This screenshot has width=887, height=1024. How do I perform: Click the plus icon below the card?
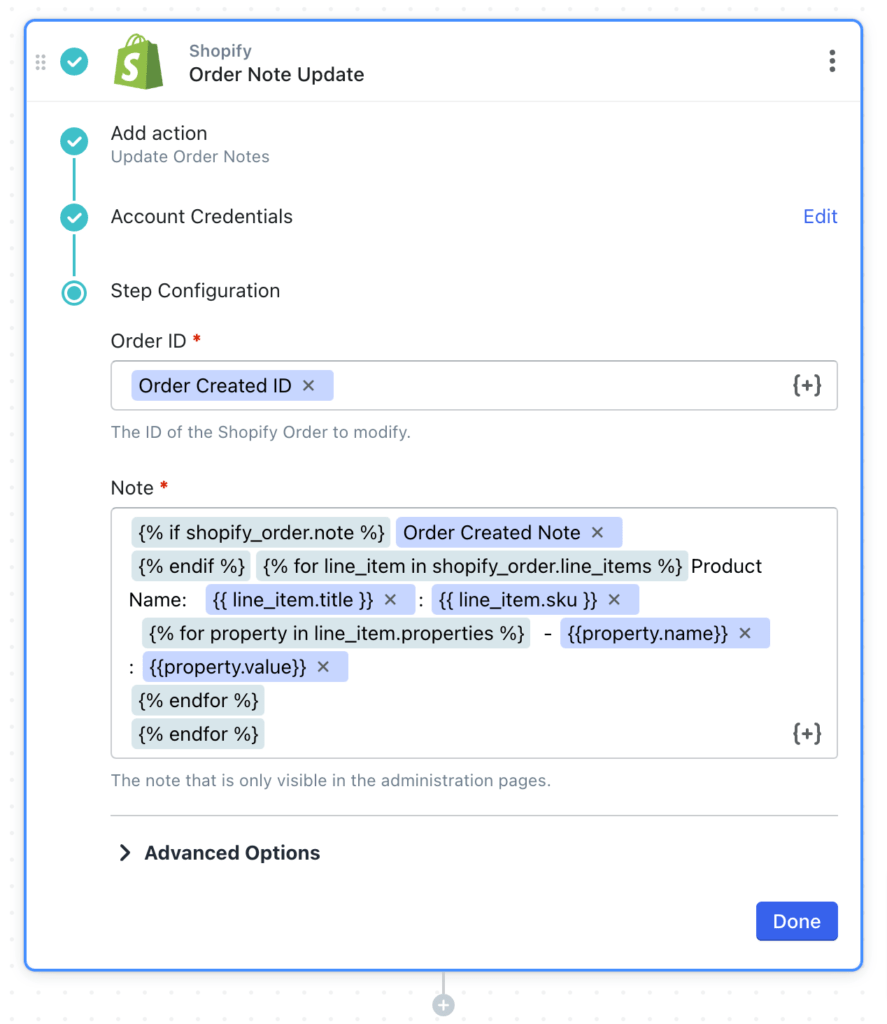pos(443,1004)
